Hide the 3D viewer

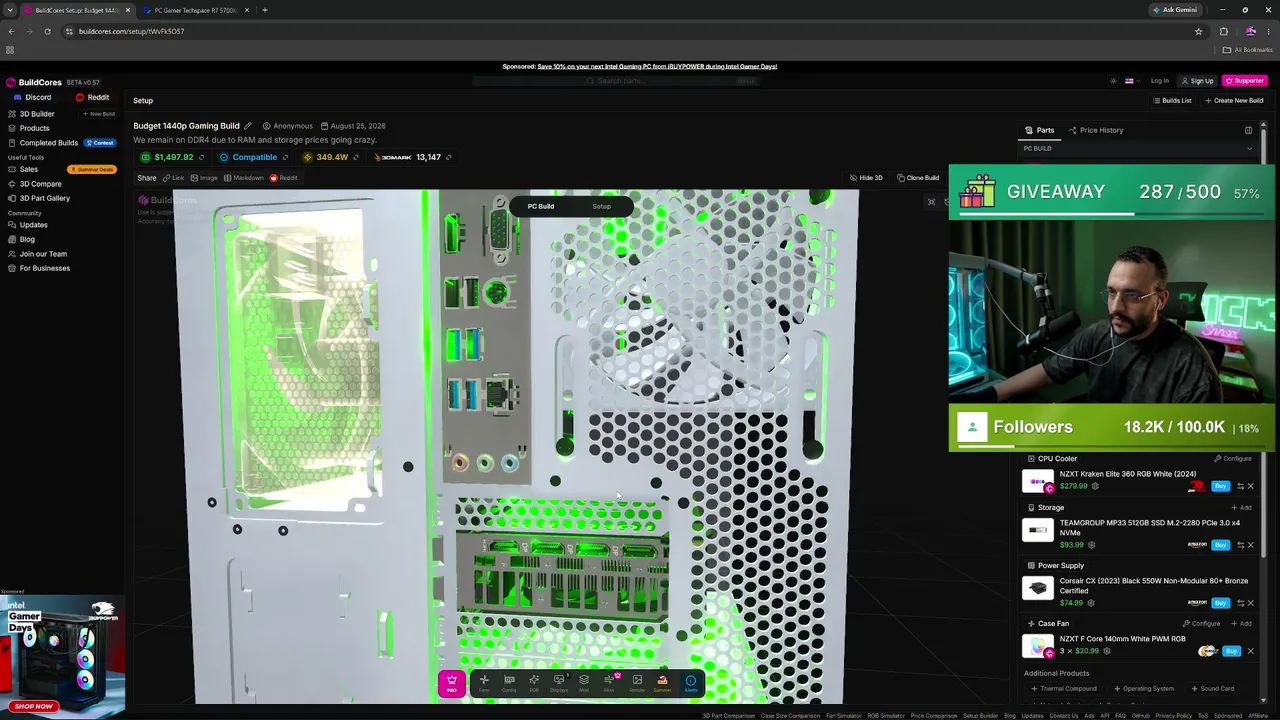(x=866, y=178)
